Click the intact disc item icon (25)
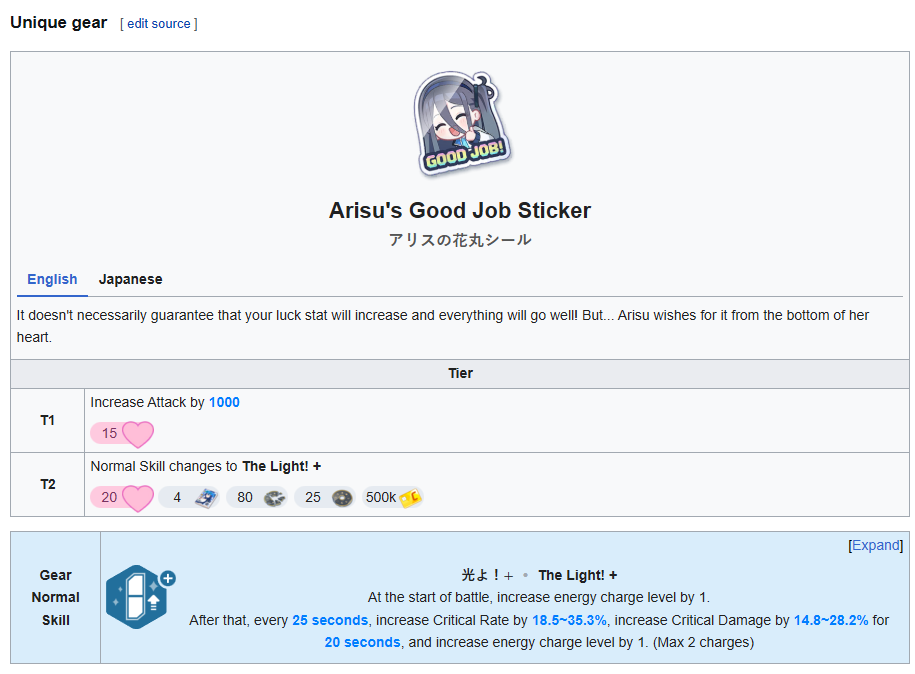The image size is (915, 674). click(342, 498)
